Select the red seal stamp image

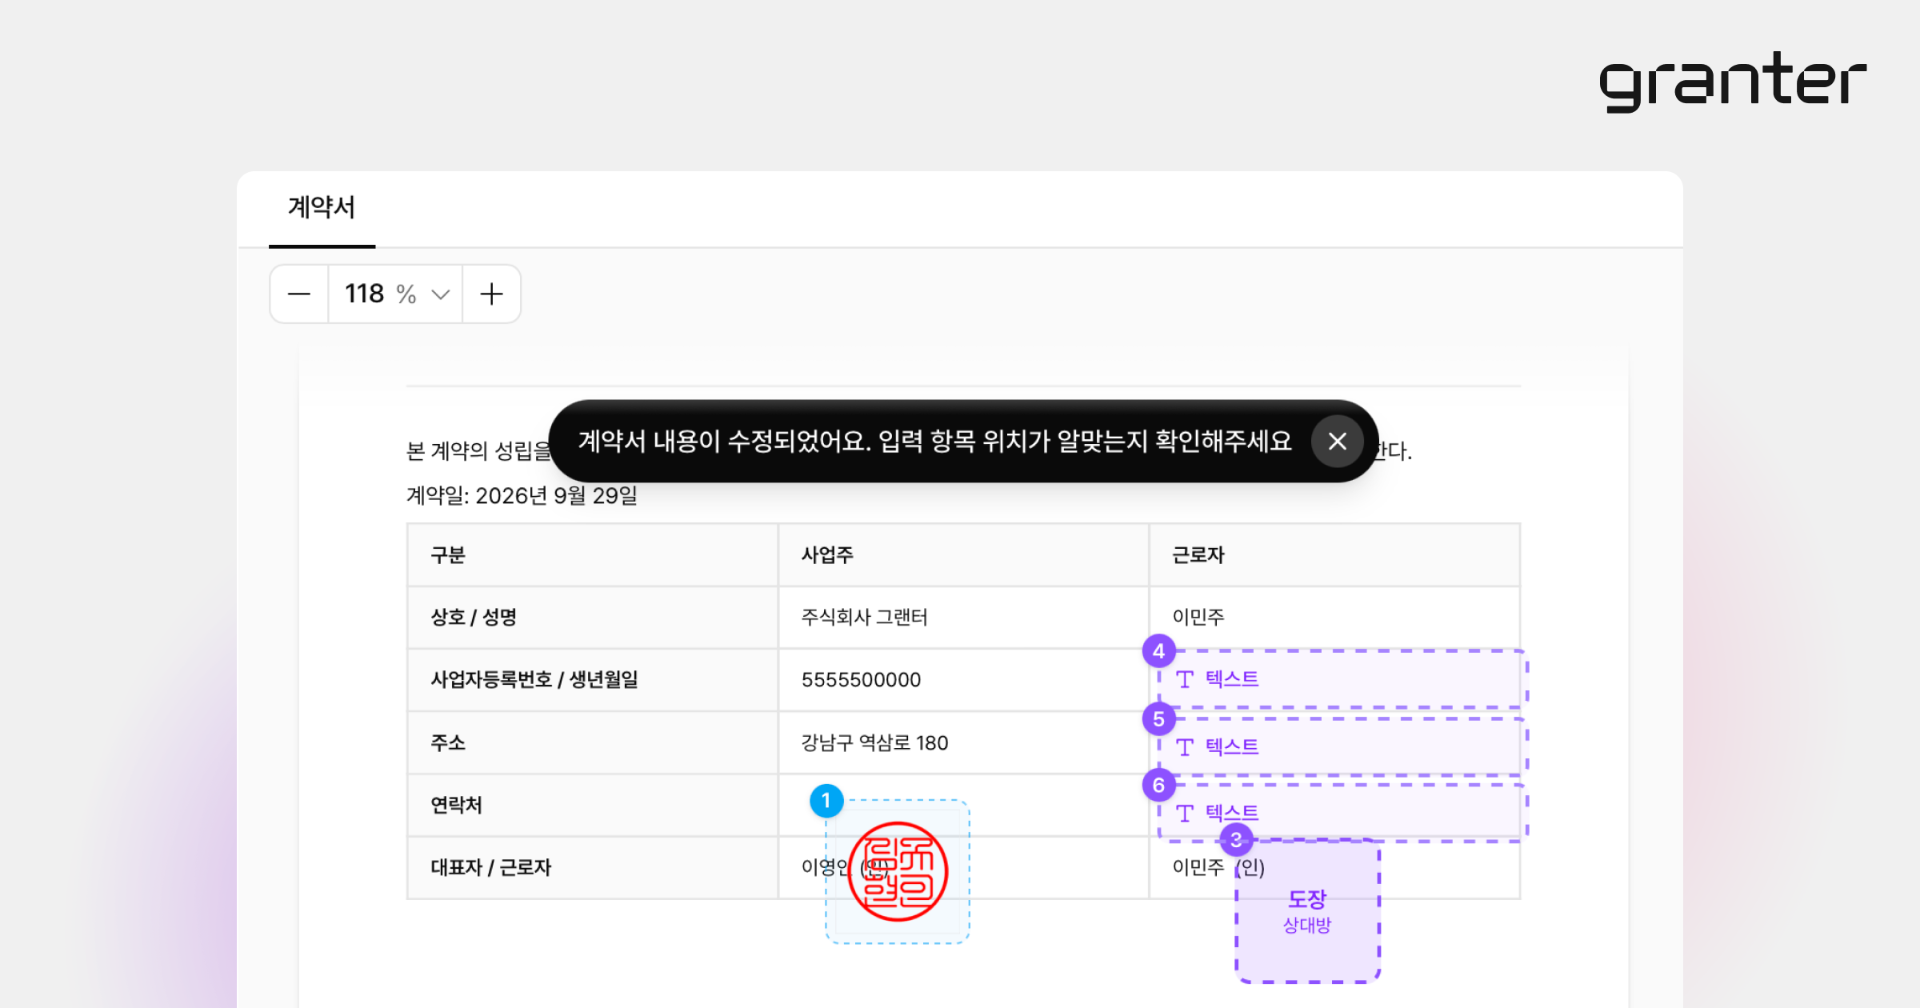point(898,871)
